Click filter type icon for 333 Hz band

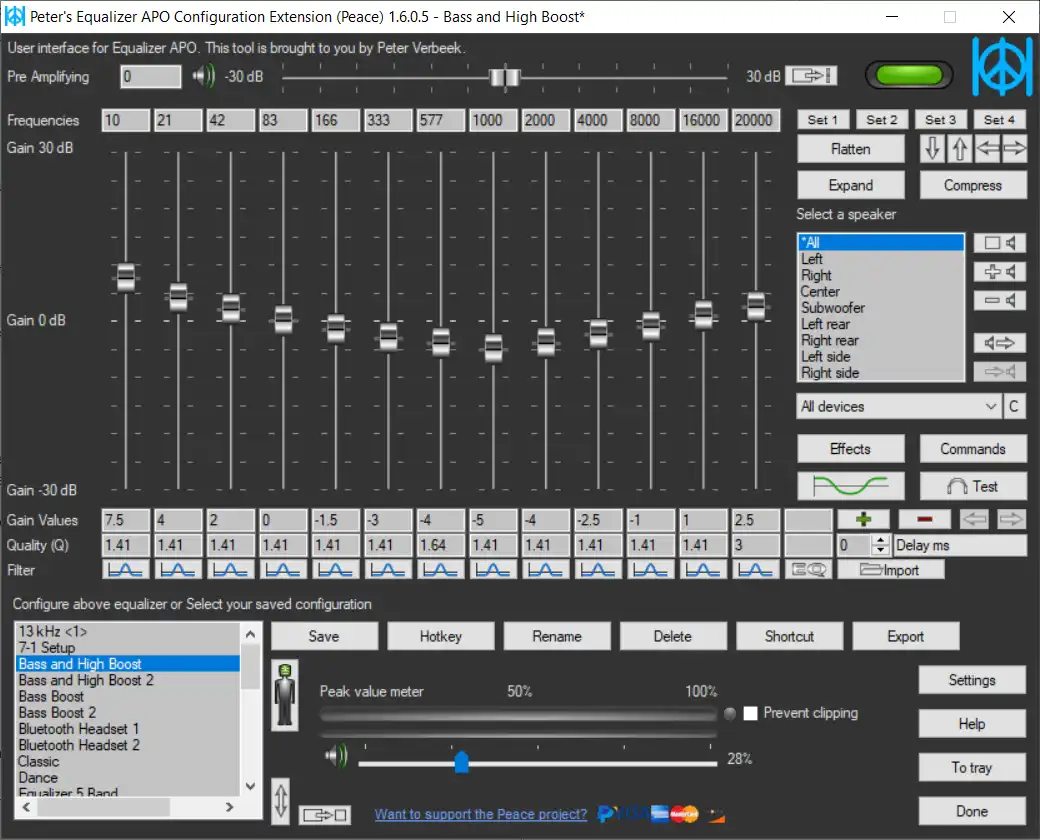click(x=388, y=570)
